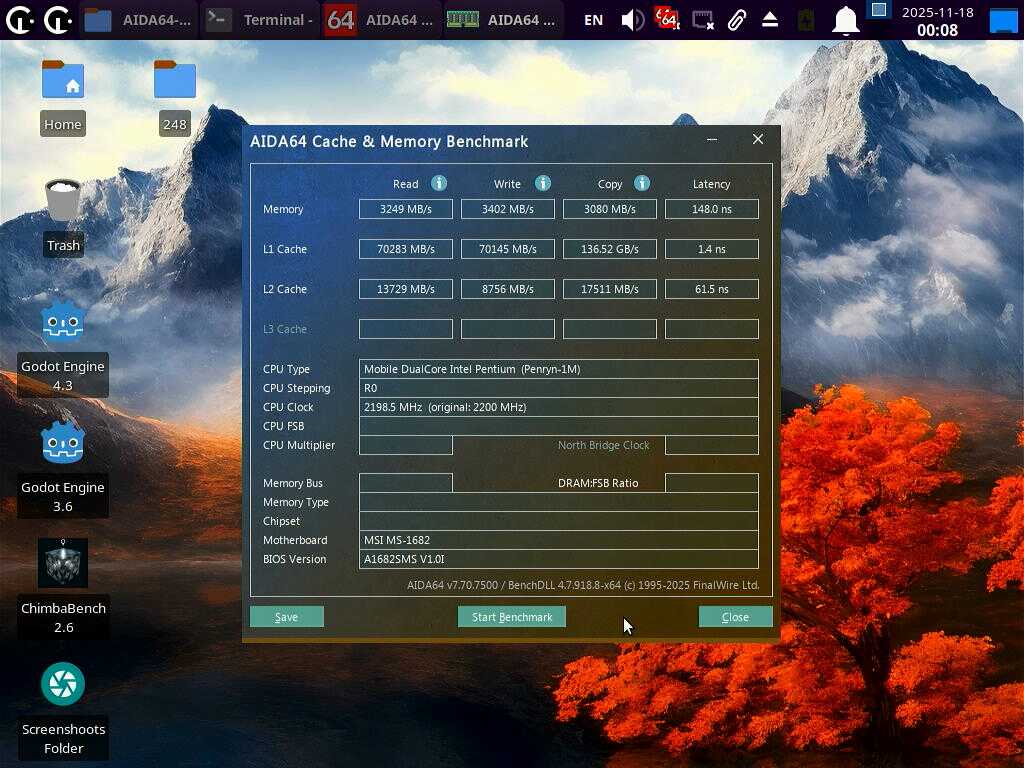Close the benchmark window with X
Viewport: 1024px width, 768px height.
click(758, 139)
